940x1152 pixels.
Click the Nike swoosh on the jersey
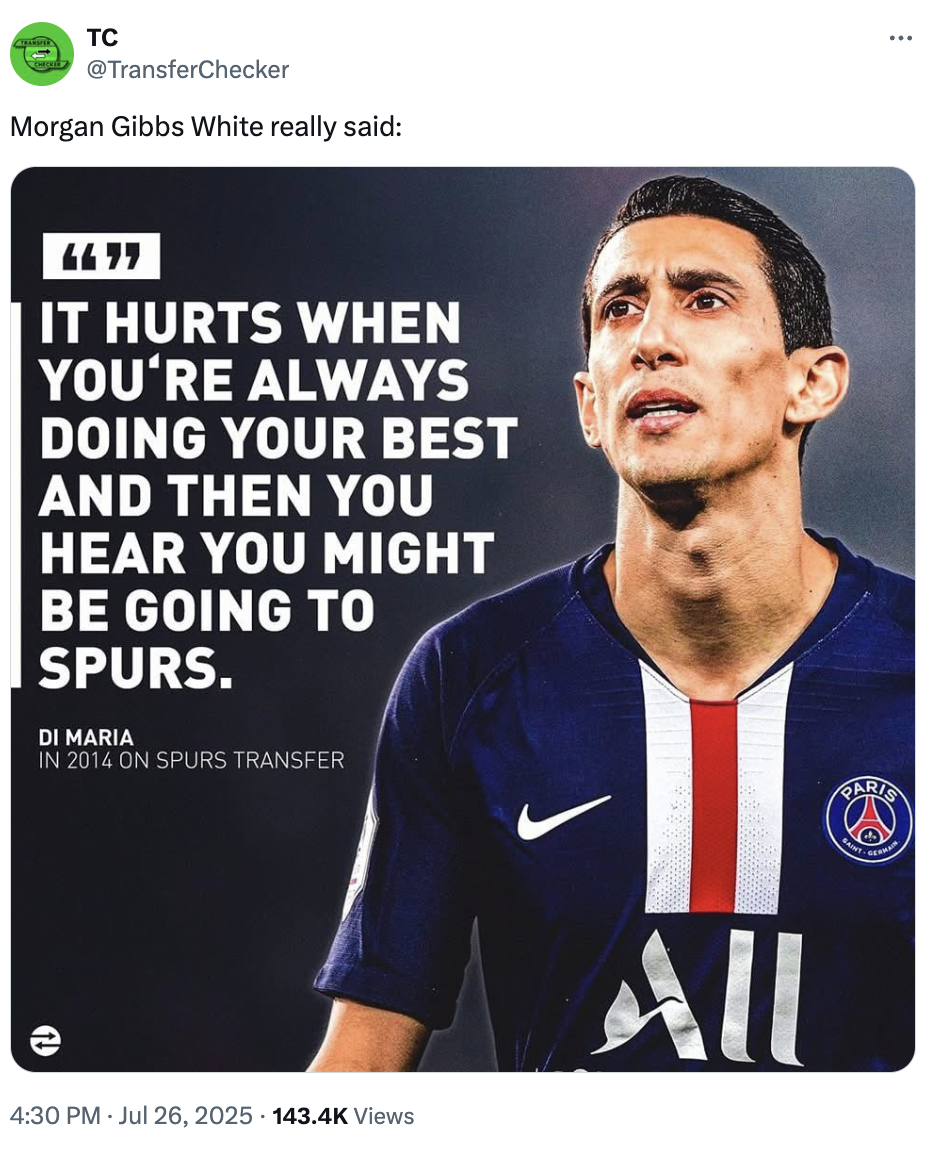tap(563, 817)
